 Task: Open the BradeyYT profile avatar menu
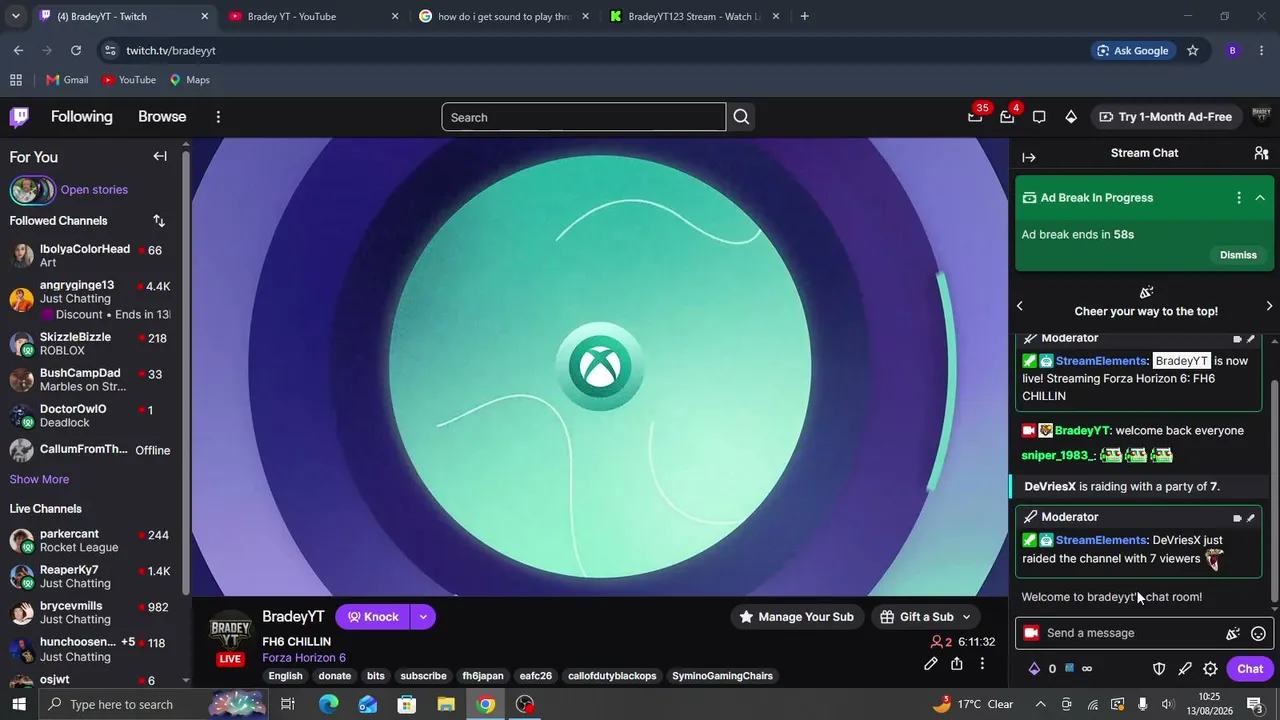tap(1261, 117)
